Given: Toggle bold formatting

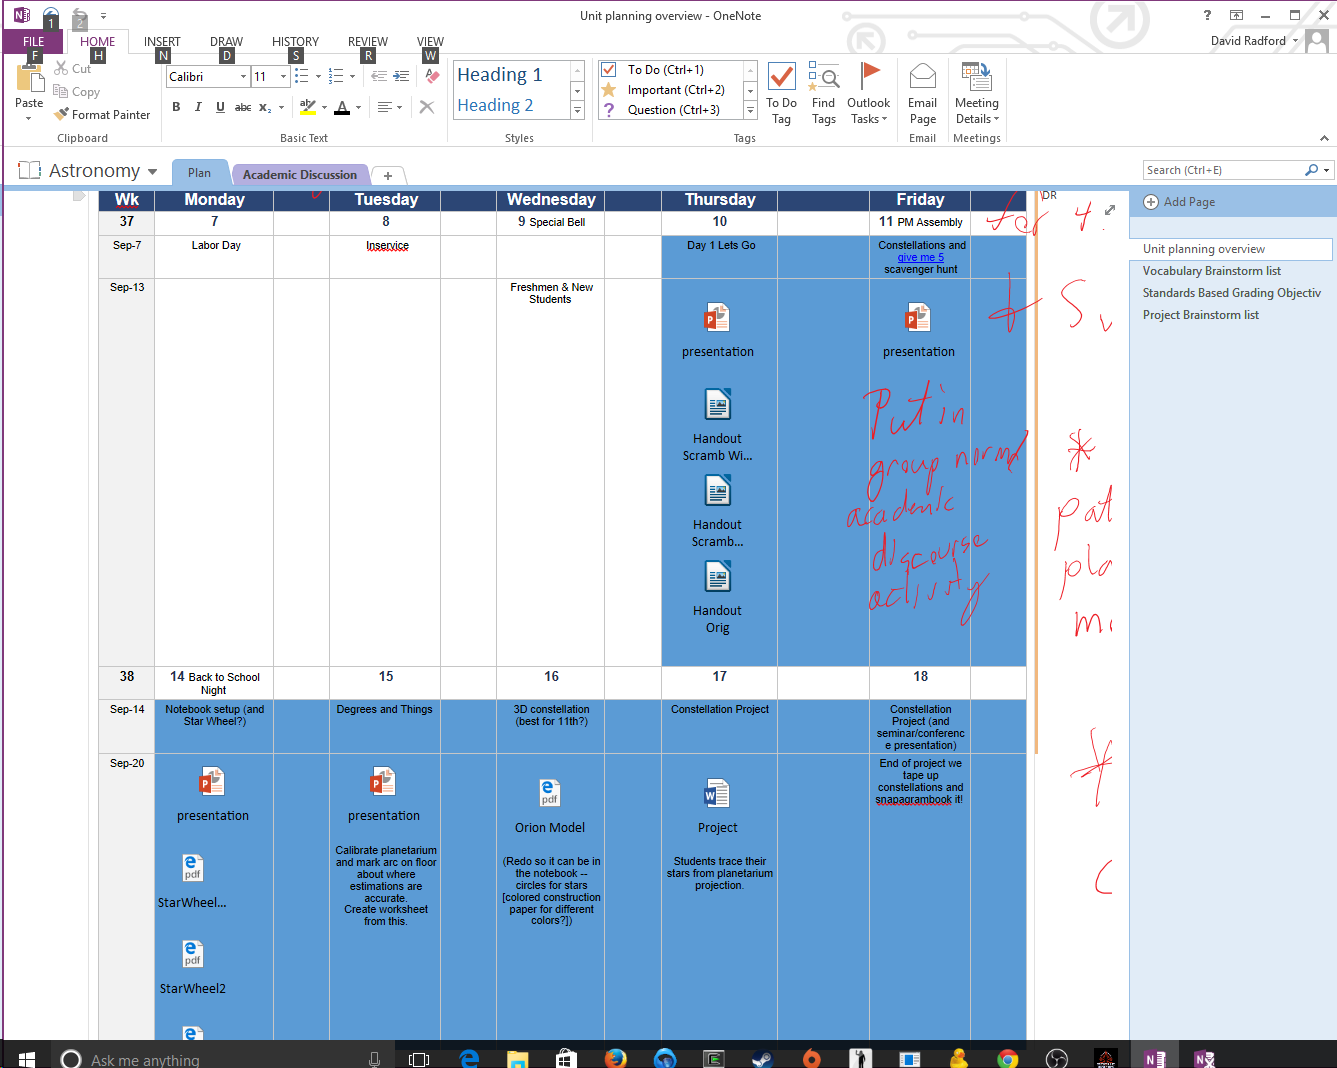Looking at the screenshot, I should [x=176, y=106].
